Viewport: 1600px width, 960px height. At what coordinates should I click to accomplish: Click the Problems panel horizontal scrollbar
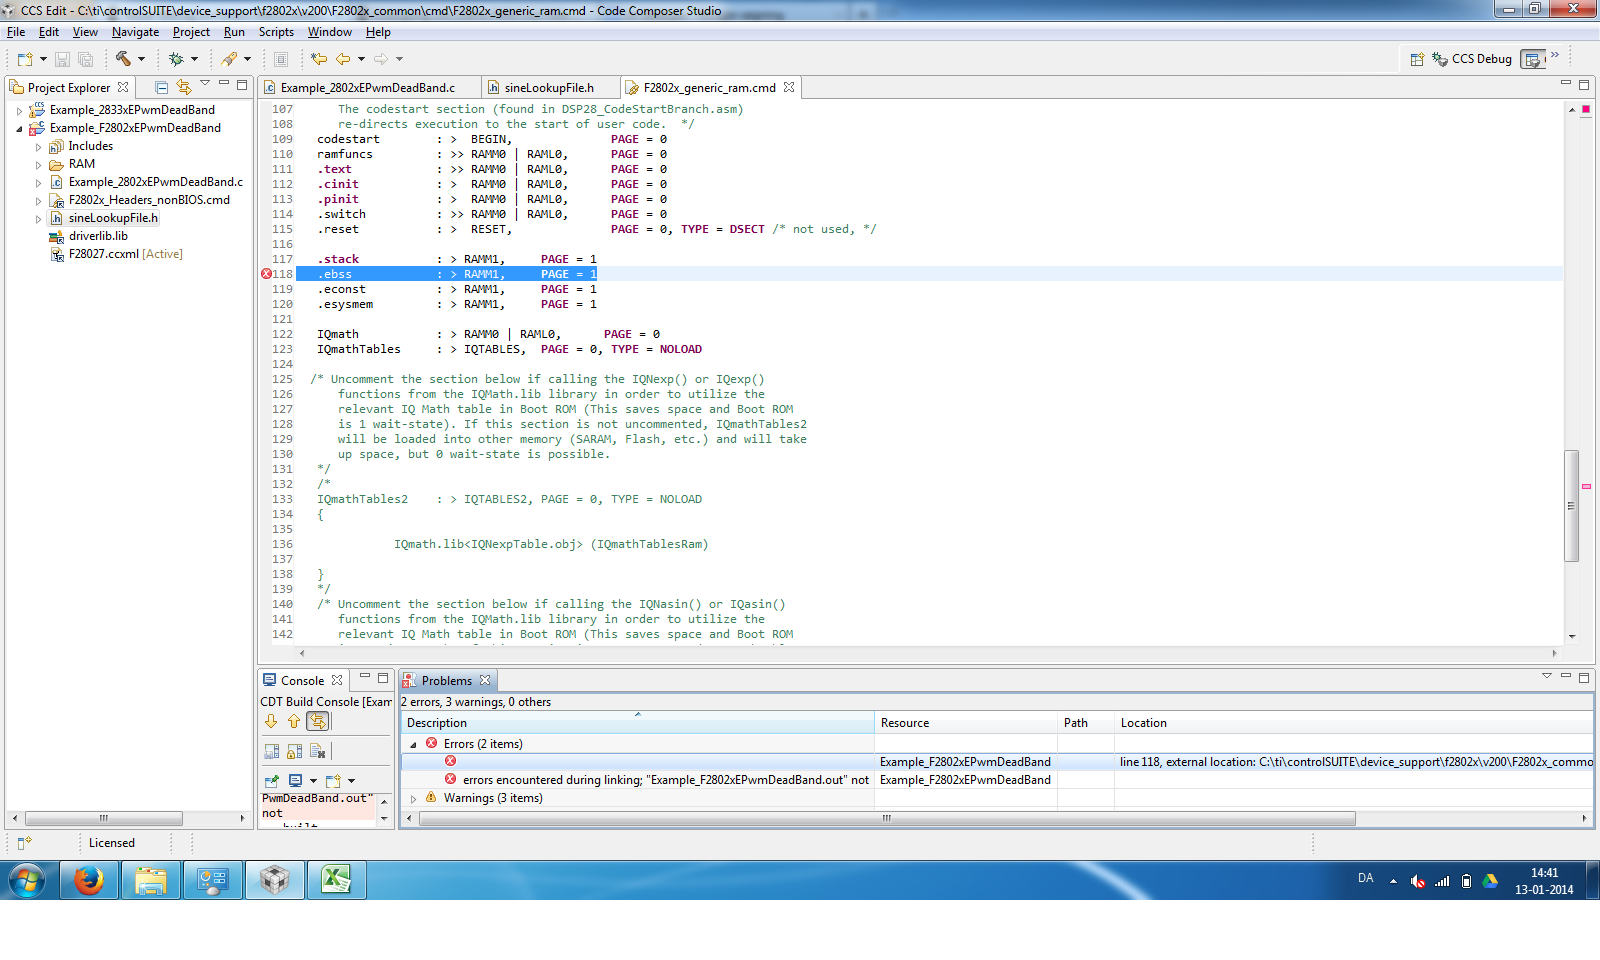[887, 818]
